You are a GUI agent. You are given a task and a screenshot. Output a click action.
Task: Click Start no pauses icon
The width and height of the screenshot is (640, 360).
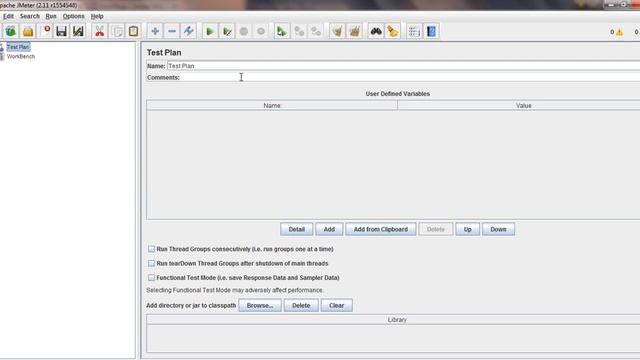tap(227, 31)
